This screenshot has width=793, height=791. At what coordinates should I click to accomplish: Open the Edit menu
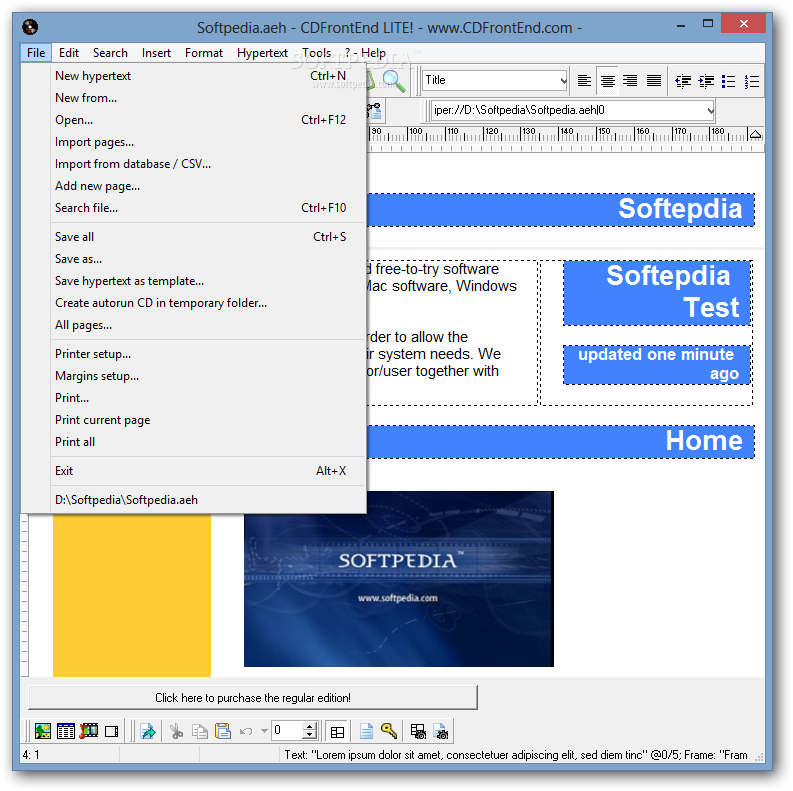pyautogui.click(x=69, y=53)
